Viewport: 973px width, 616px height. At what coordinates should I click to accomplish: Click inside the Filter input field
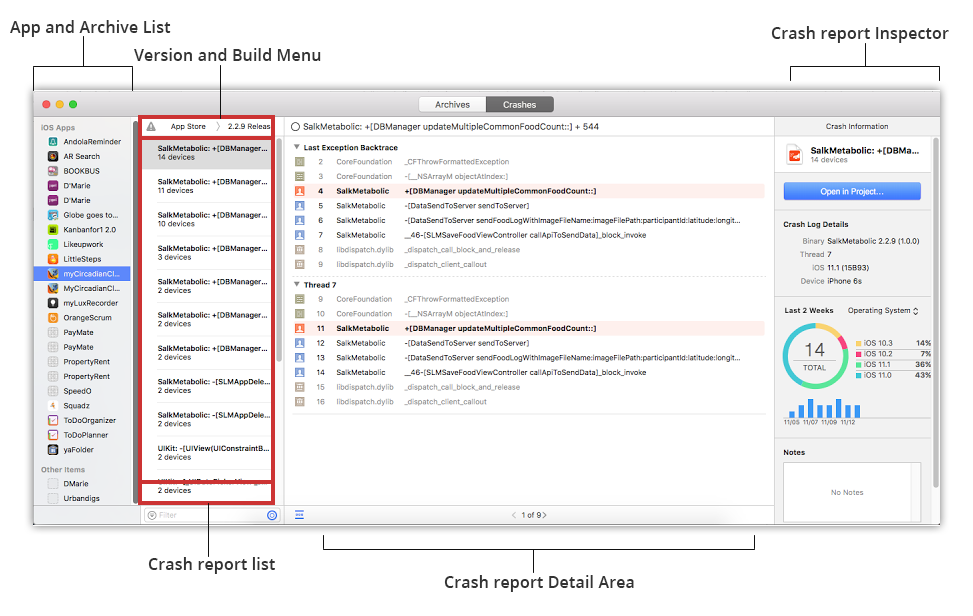click(x=212, y=516)
